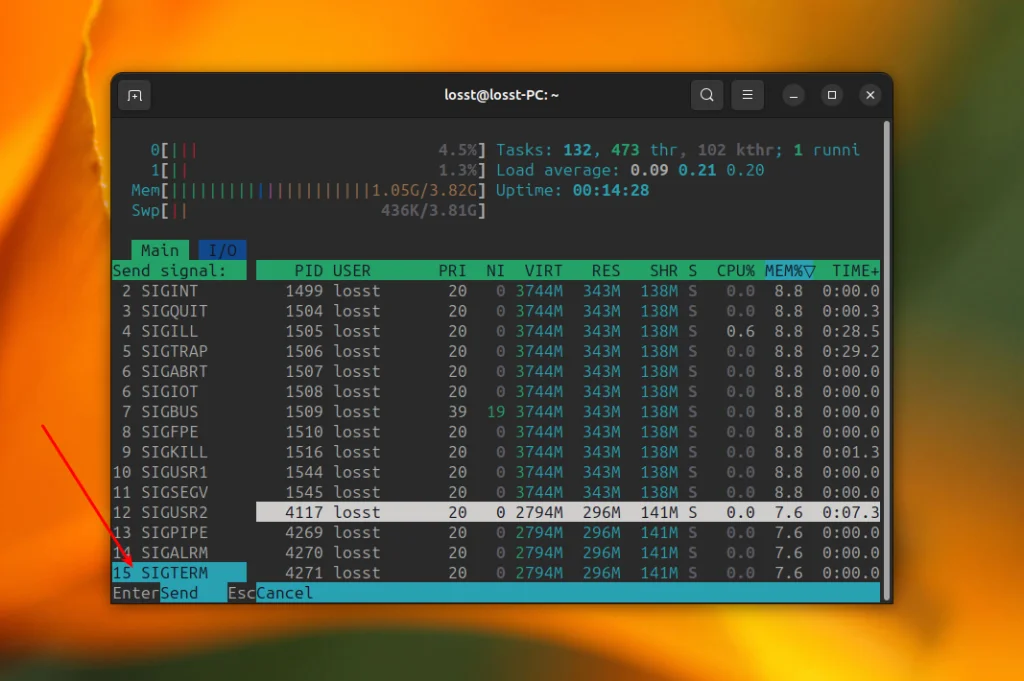Select process row with PID 1509
The image size is (1024, 681).
tap(567, 411)
